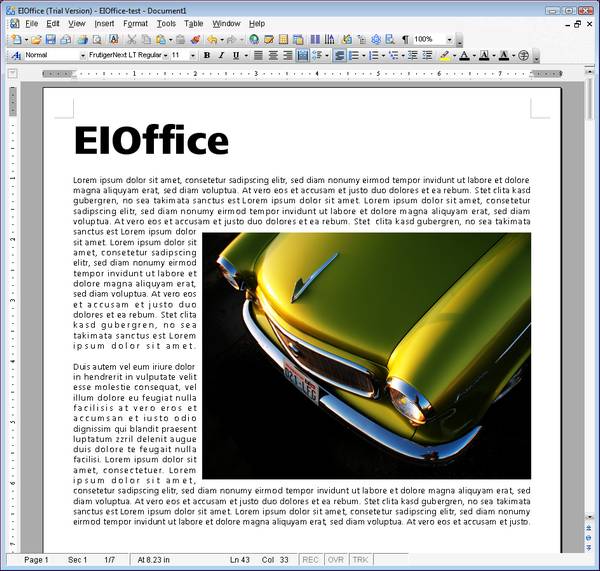The image size is (600, 571).
Task: Click the bulleted list icon
Action: pyautogui.click(x=354, y=55)
